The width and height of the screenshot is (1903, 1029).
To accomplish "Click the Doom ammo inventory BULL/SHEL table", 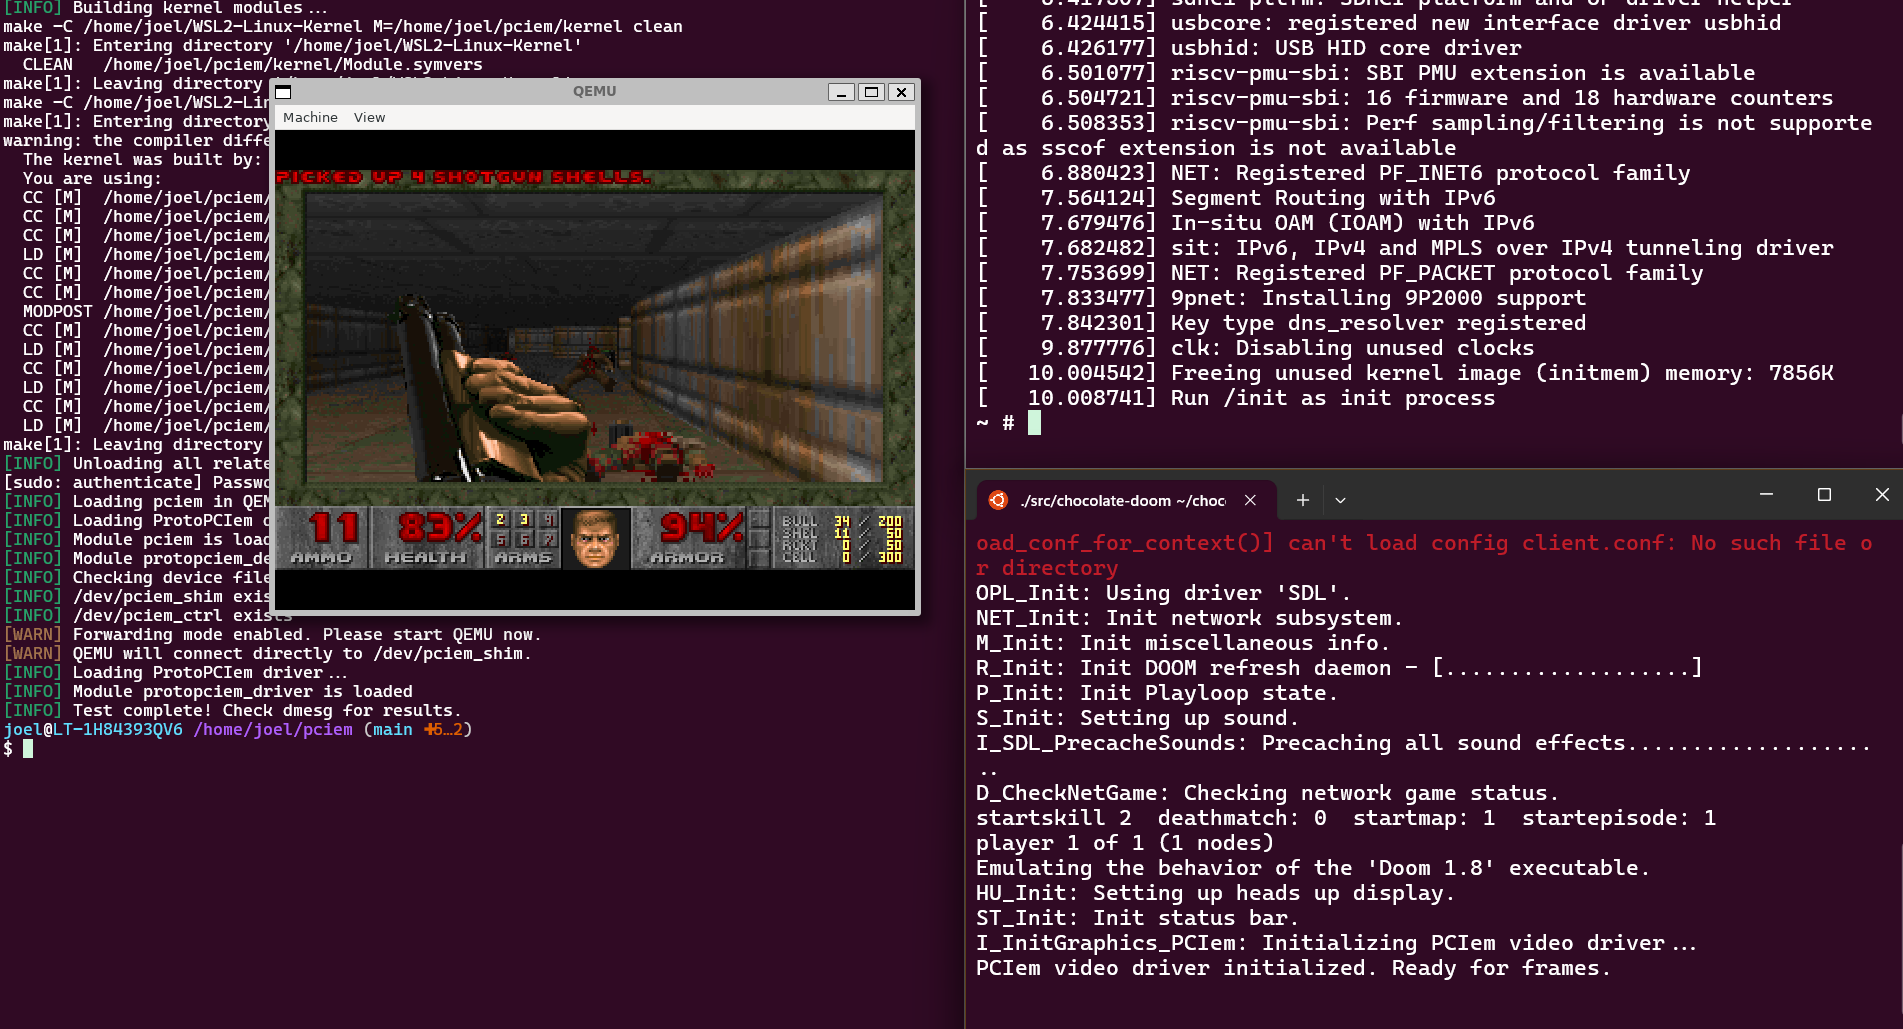I will point(842,538).
